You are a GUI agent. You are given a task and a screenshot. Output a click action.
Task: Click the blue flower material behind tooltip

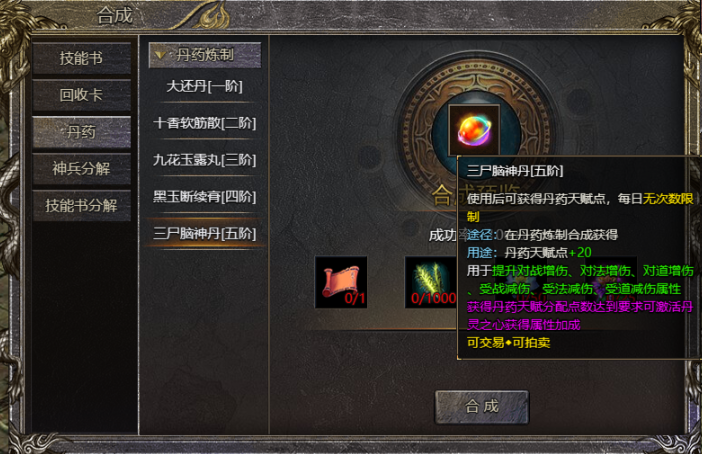click(x=521, y=282)
